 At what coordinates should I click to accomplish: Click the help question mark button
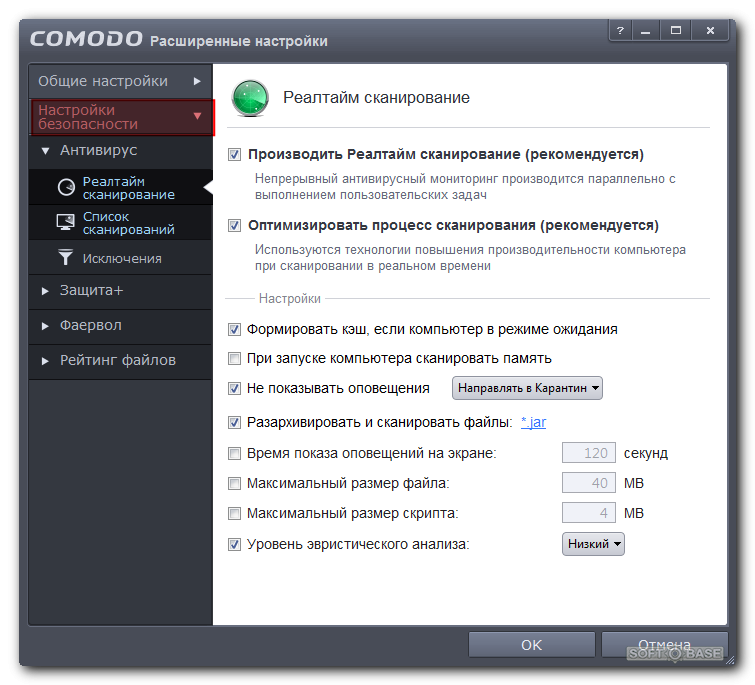coord(621,31)
